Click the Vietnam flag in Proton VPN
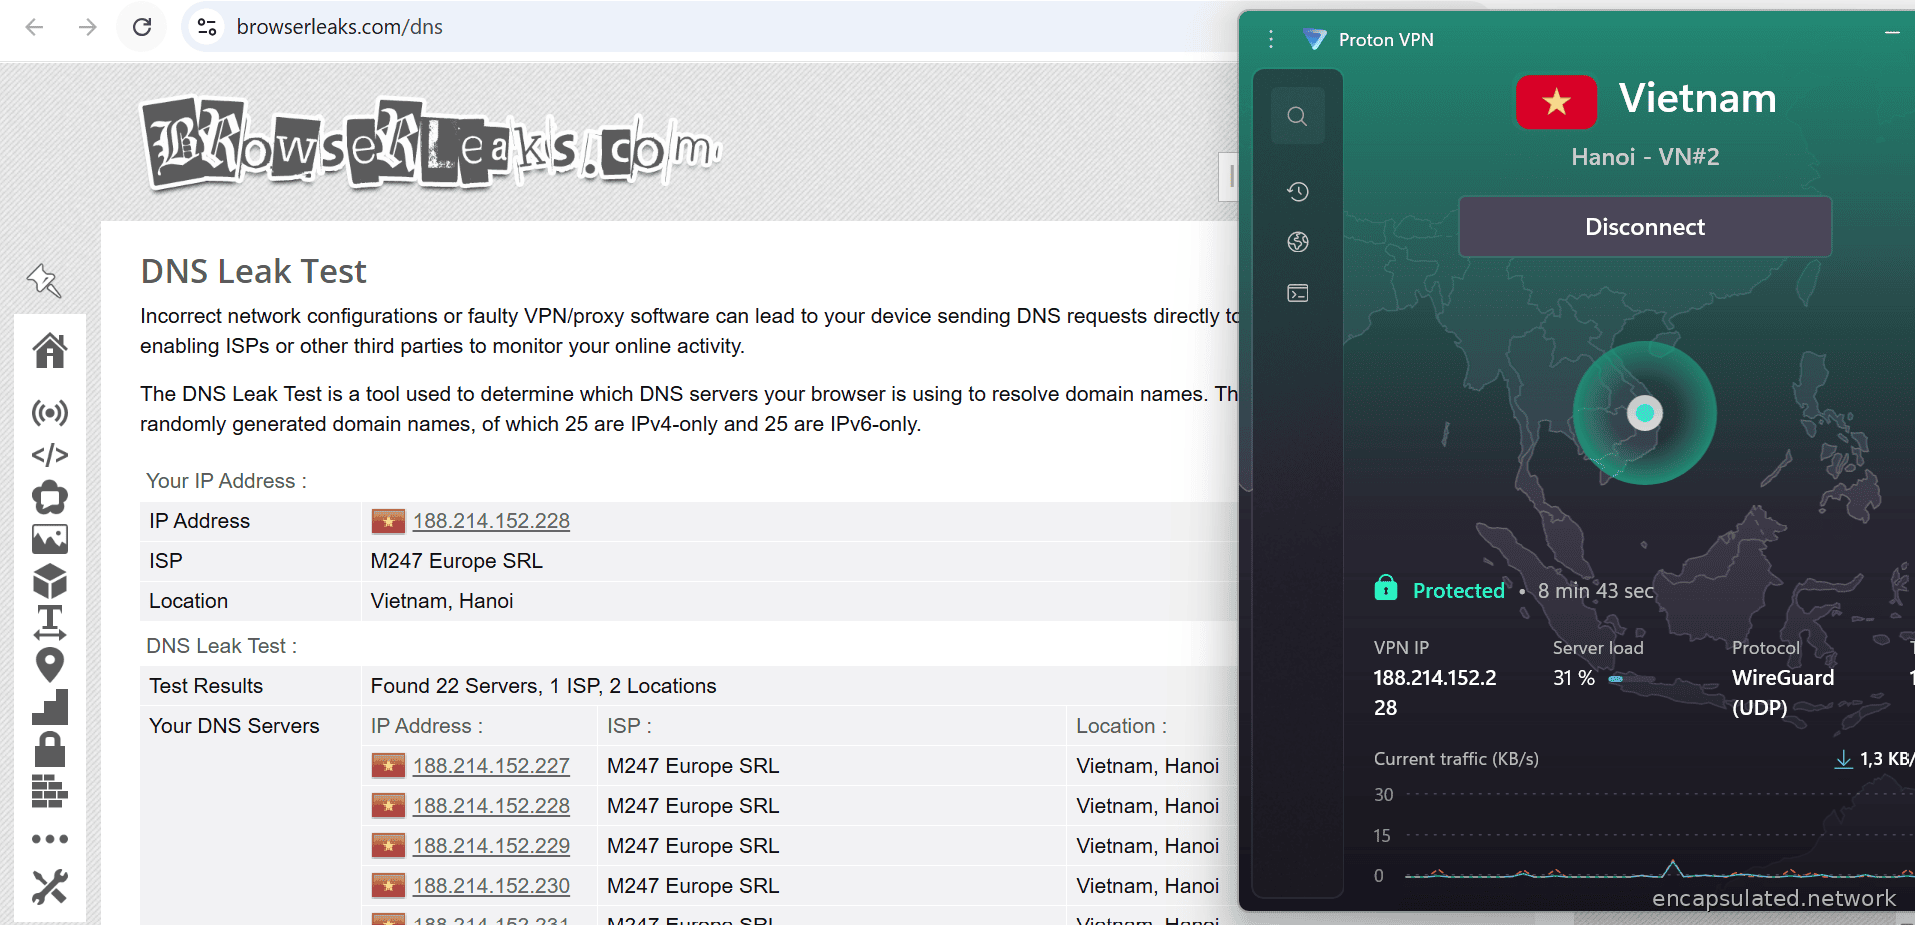This screenshot has width=1915, height=925. click(x=1556, y=102)
